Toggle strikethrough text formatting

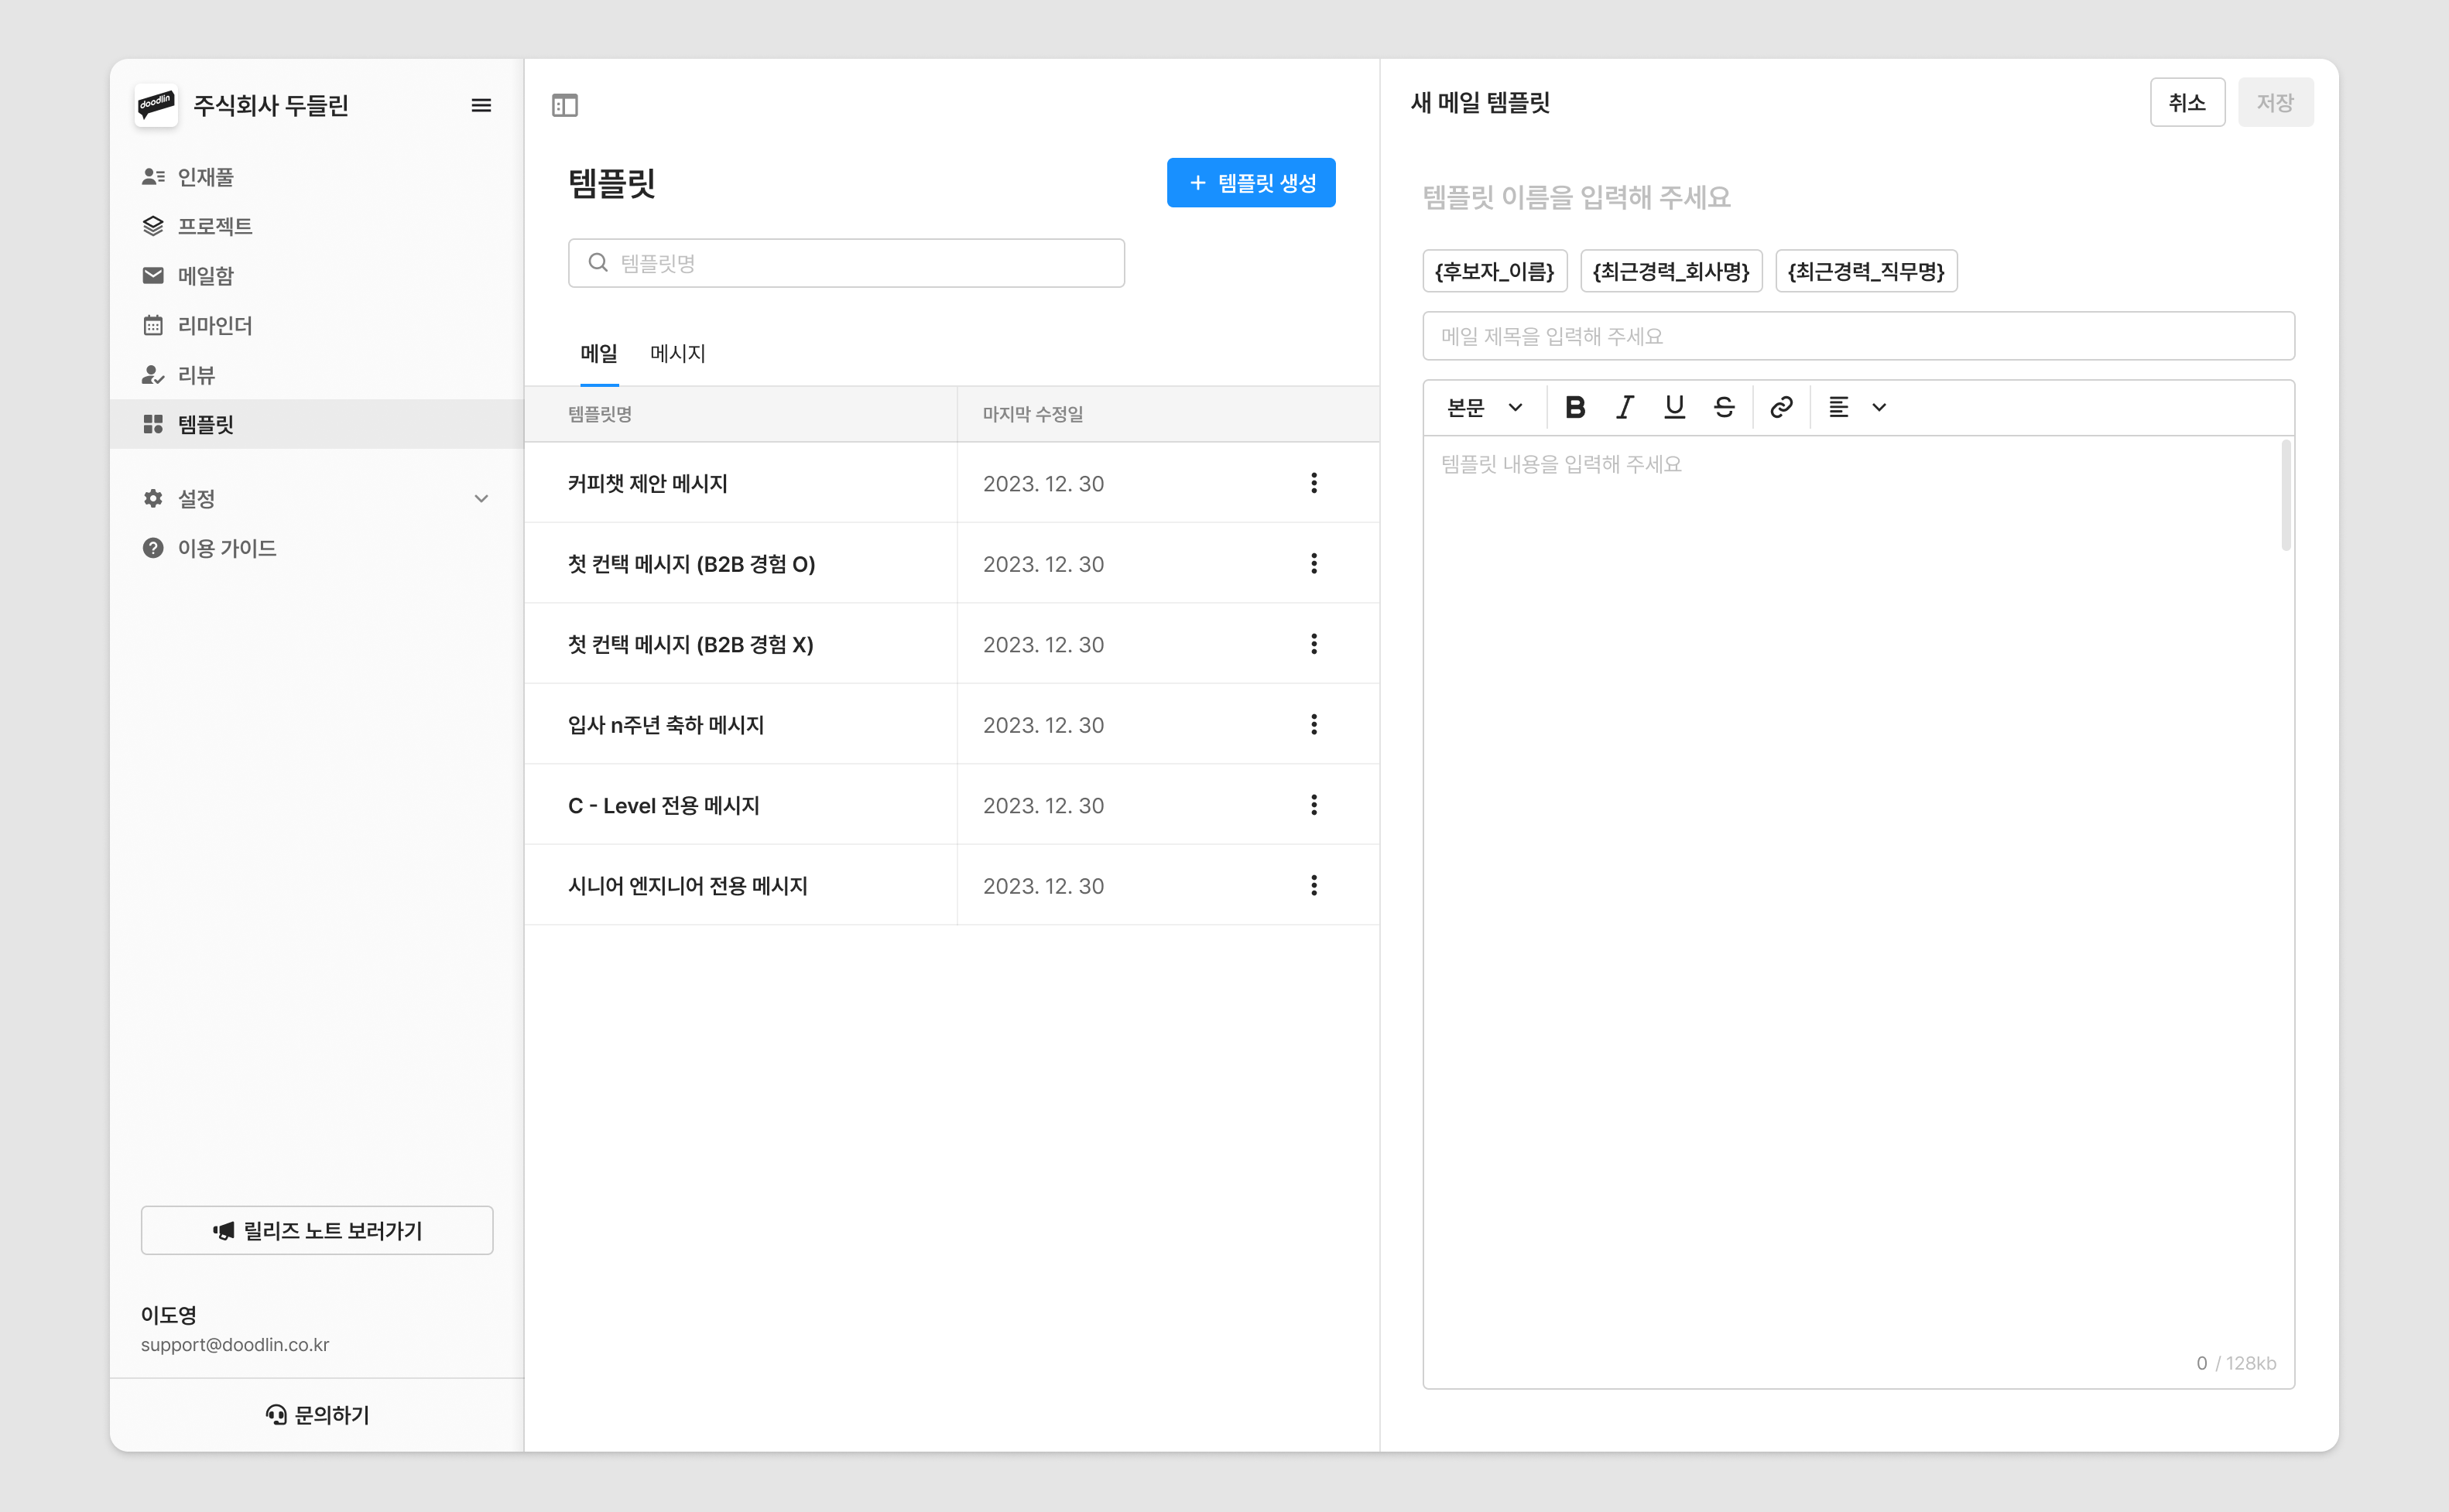[x=1724, y=407]
